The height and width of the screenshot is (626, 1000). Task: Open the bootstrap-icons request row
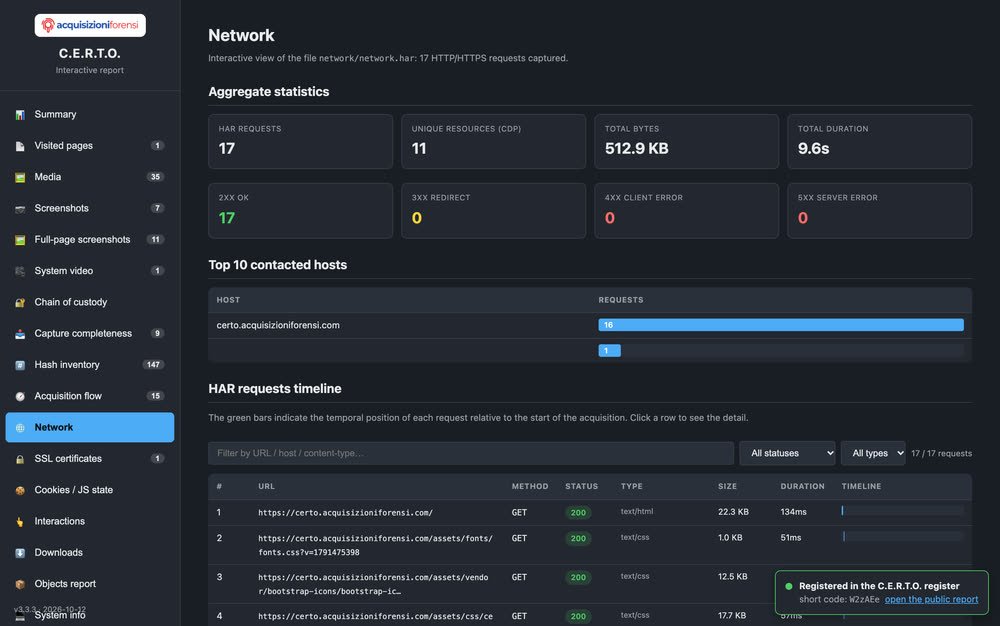pos(590,584)
